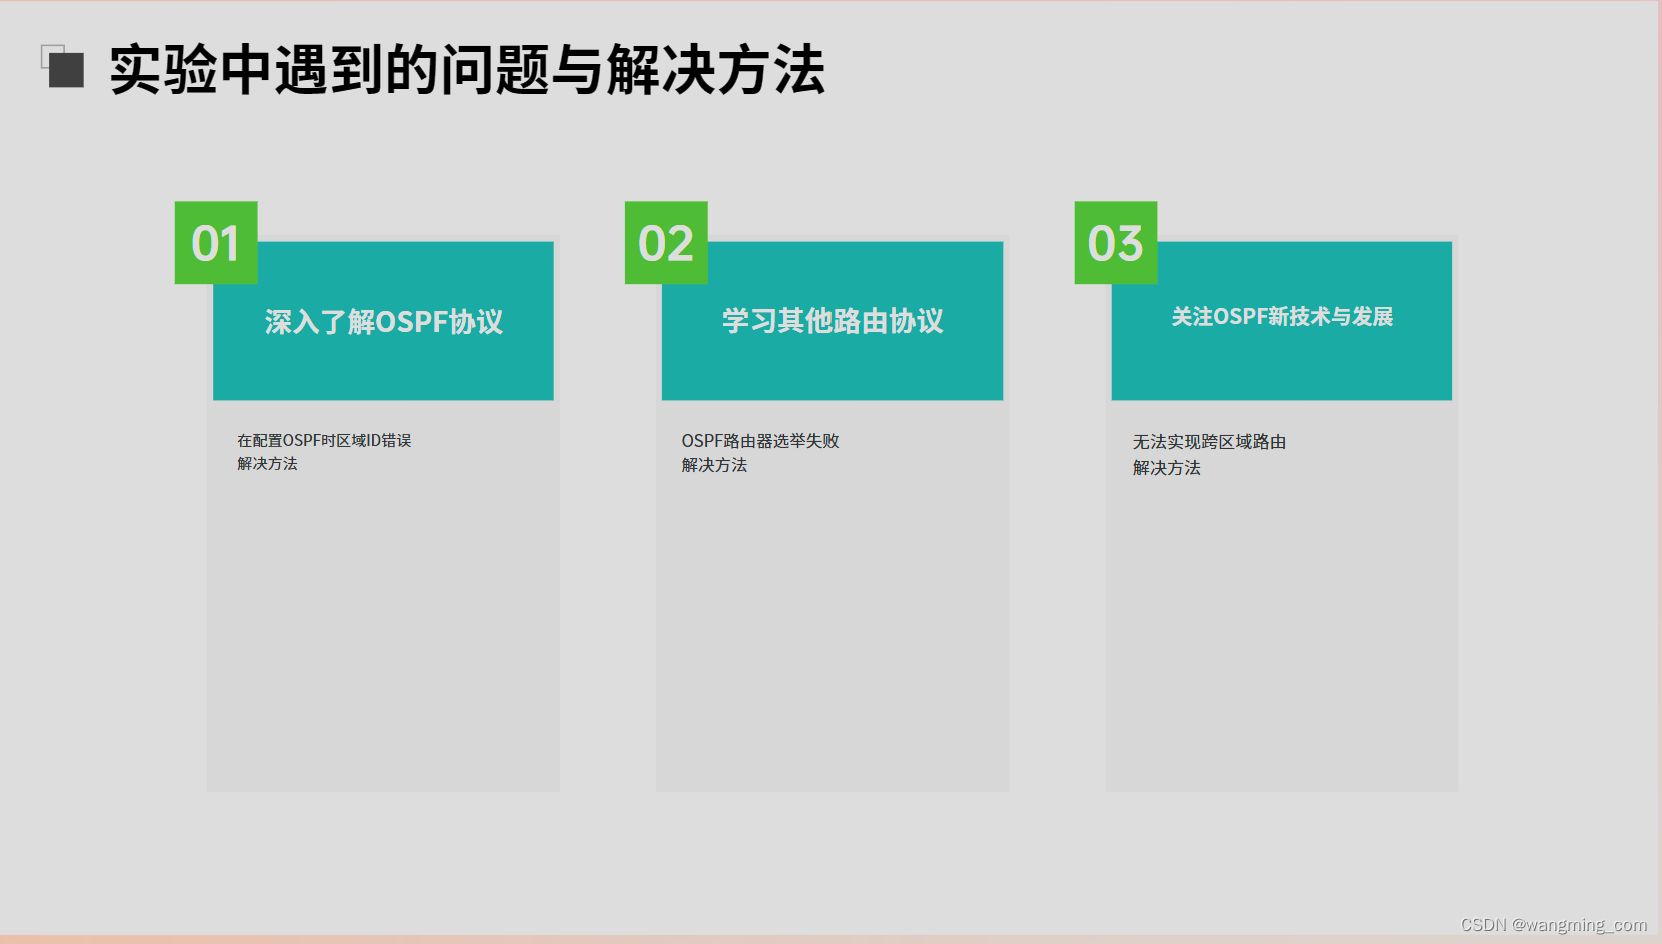Image resolution: width=1662 pixels, height=944 pixels.
Task: Select the text 无法实现跨区域路由
Action: point(1209,442)
